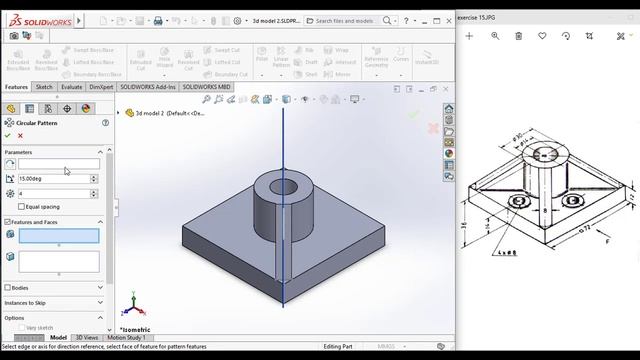Expand the 3d model 2 tree node
The width and height of the screenshot is (640, 360).
click(x=118, y=113)
